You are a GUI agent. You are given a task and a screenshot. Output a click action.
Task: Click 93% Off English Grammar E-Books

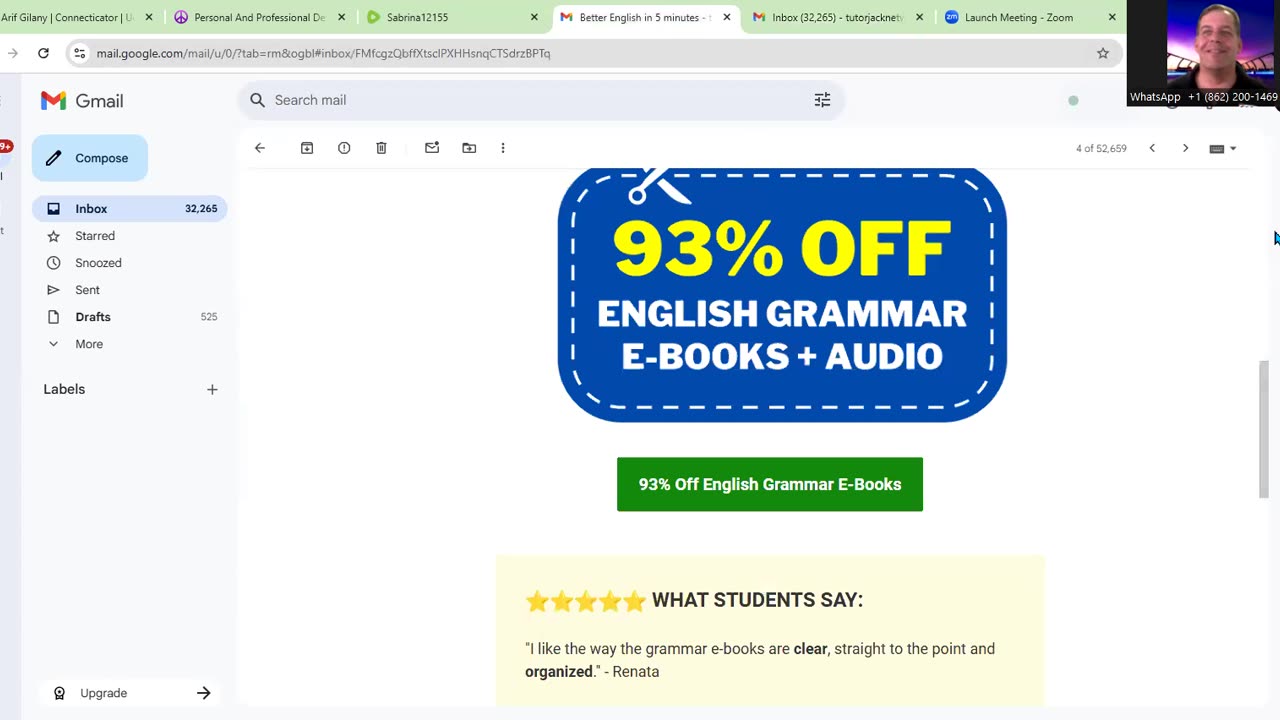770,484
